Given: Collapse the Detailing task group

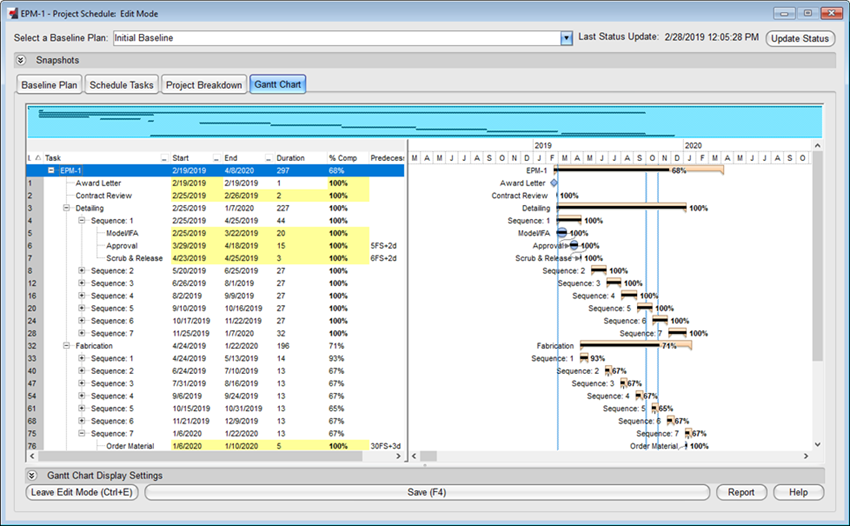Looking at the screenshot, I should click(x=67, y=208).
